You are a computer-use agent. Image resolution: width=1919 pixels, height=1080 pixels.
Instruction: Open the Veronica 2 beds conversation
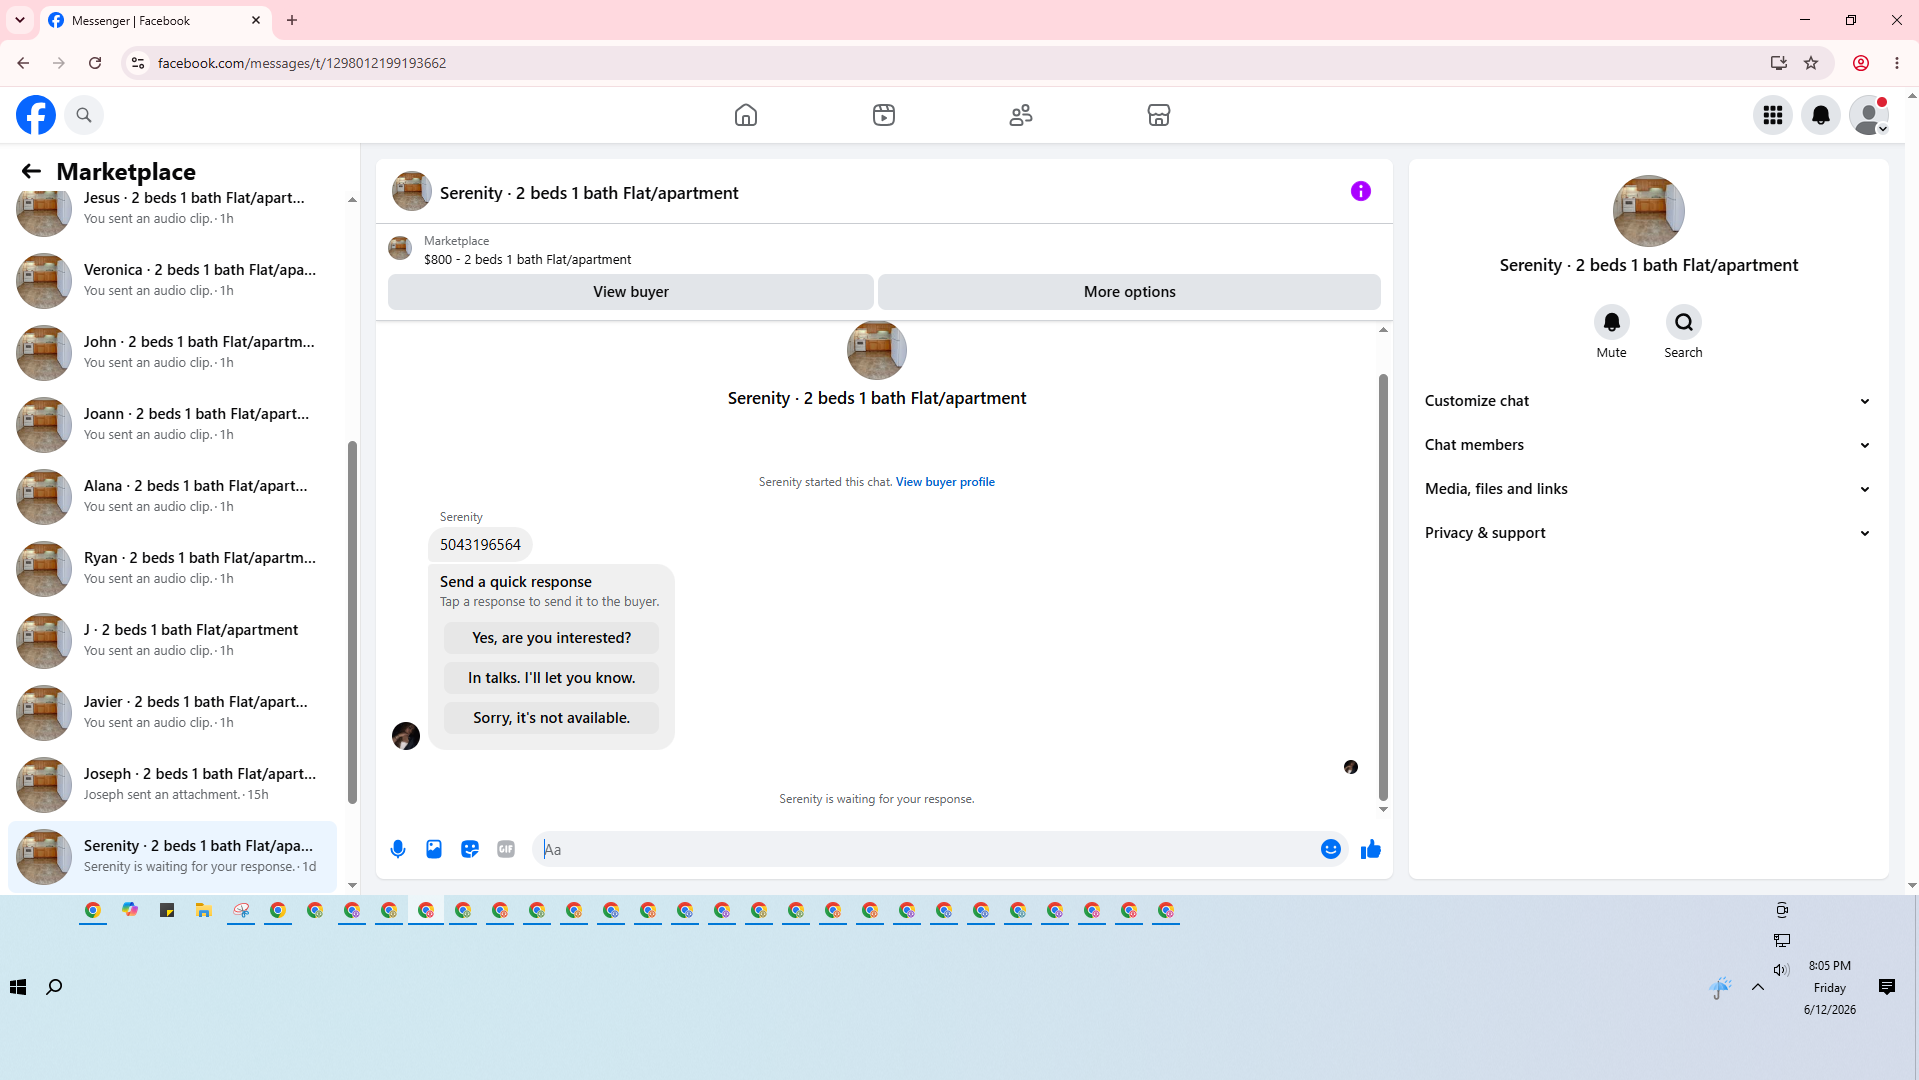point(172,280)
